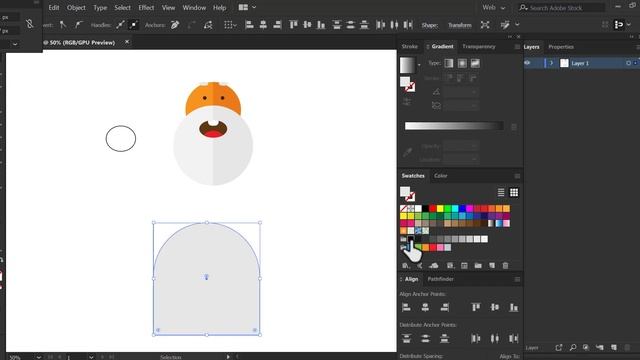Toggle constrain width and height proportions
Image resolution: width=640 pixels, height=360 pixels.
29,24
